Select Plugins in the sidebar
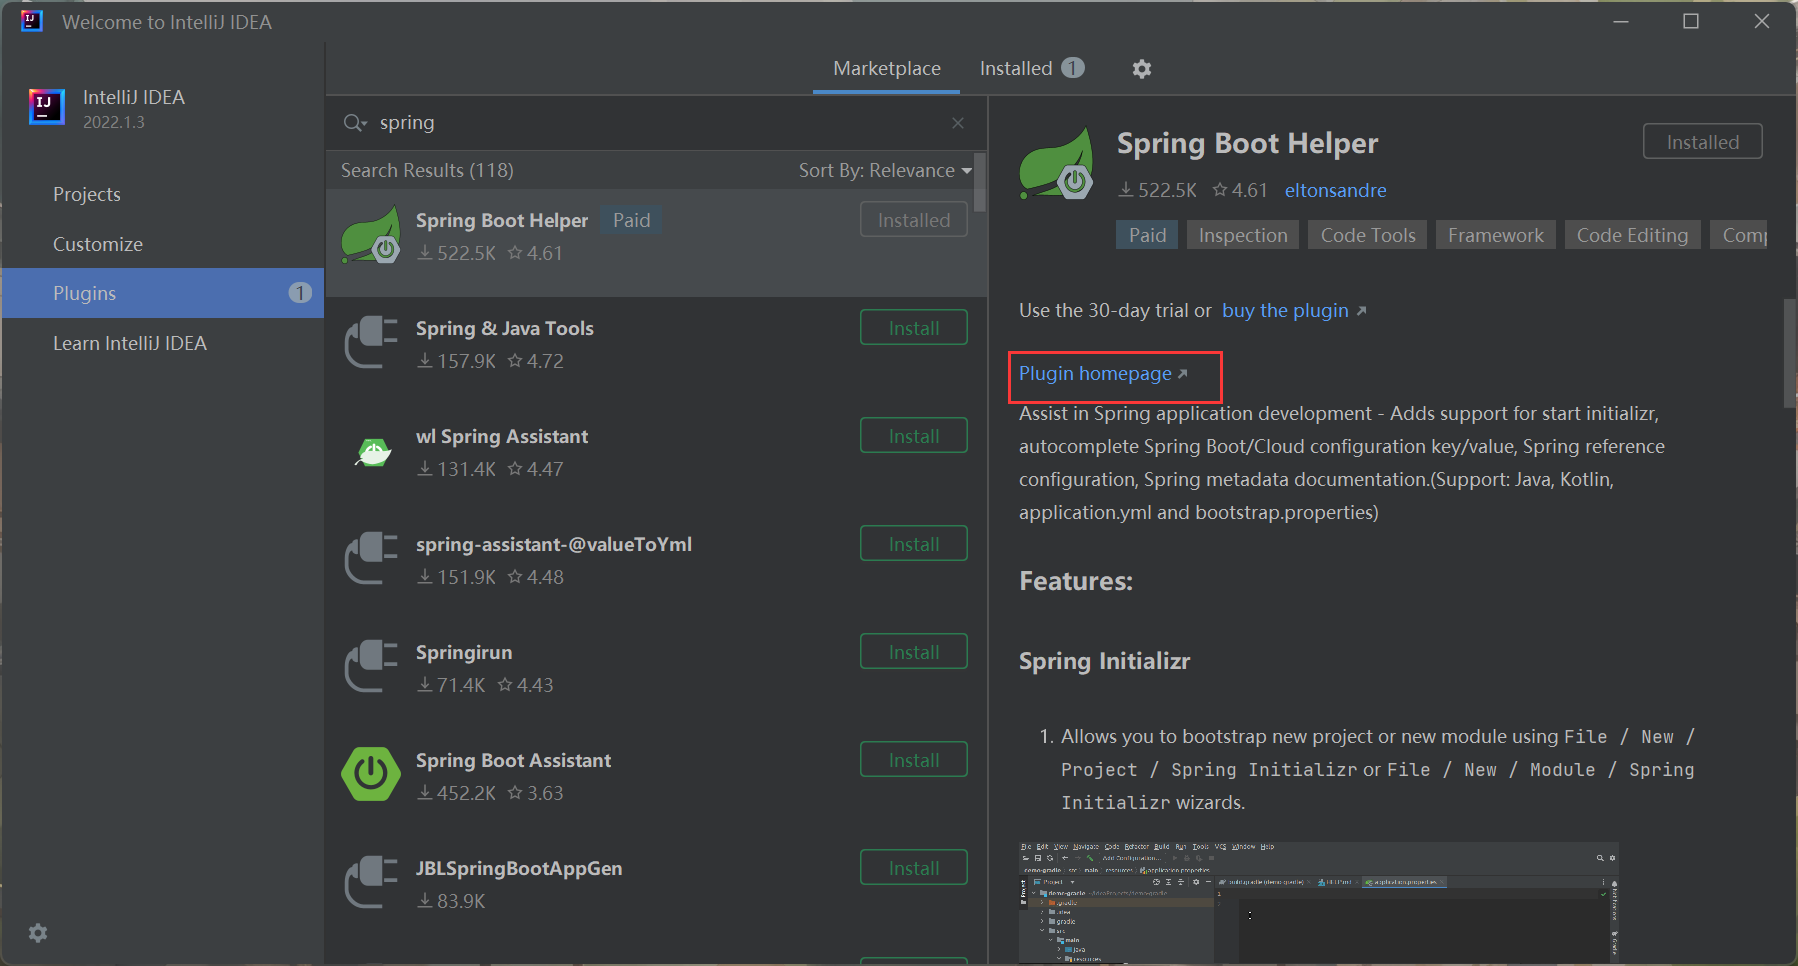 point(162,293)
